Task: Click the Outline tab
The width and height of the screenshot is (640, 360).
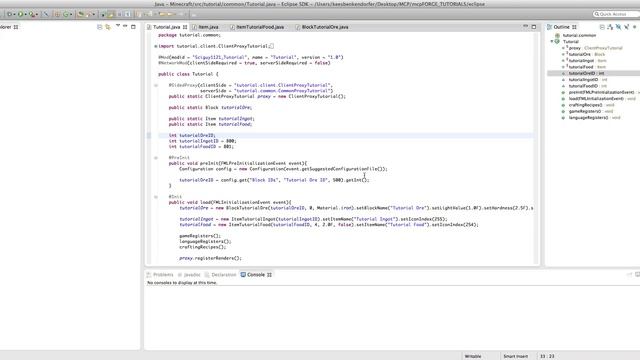Action: pyautogui.click(x=562, y=27)
